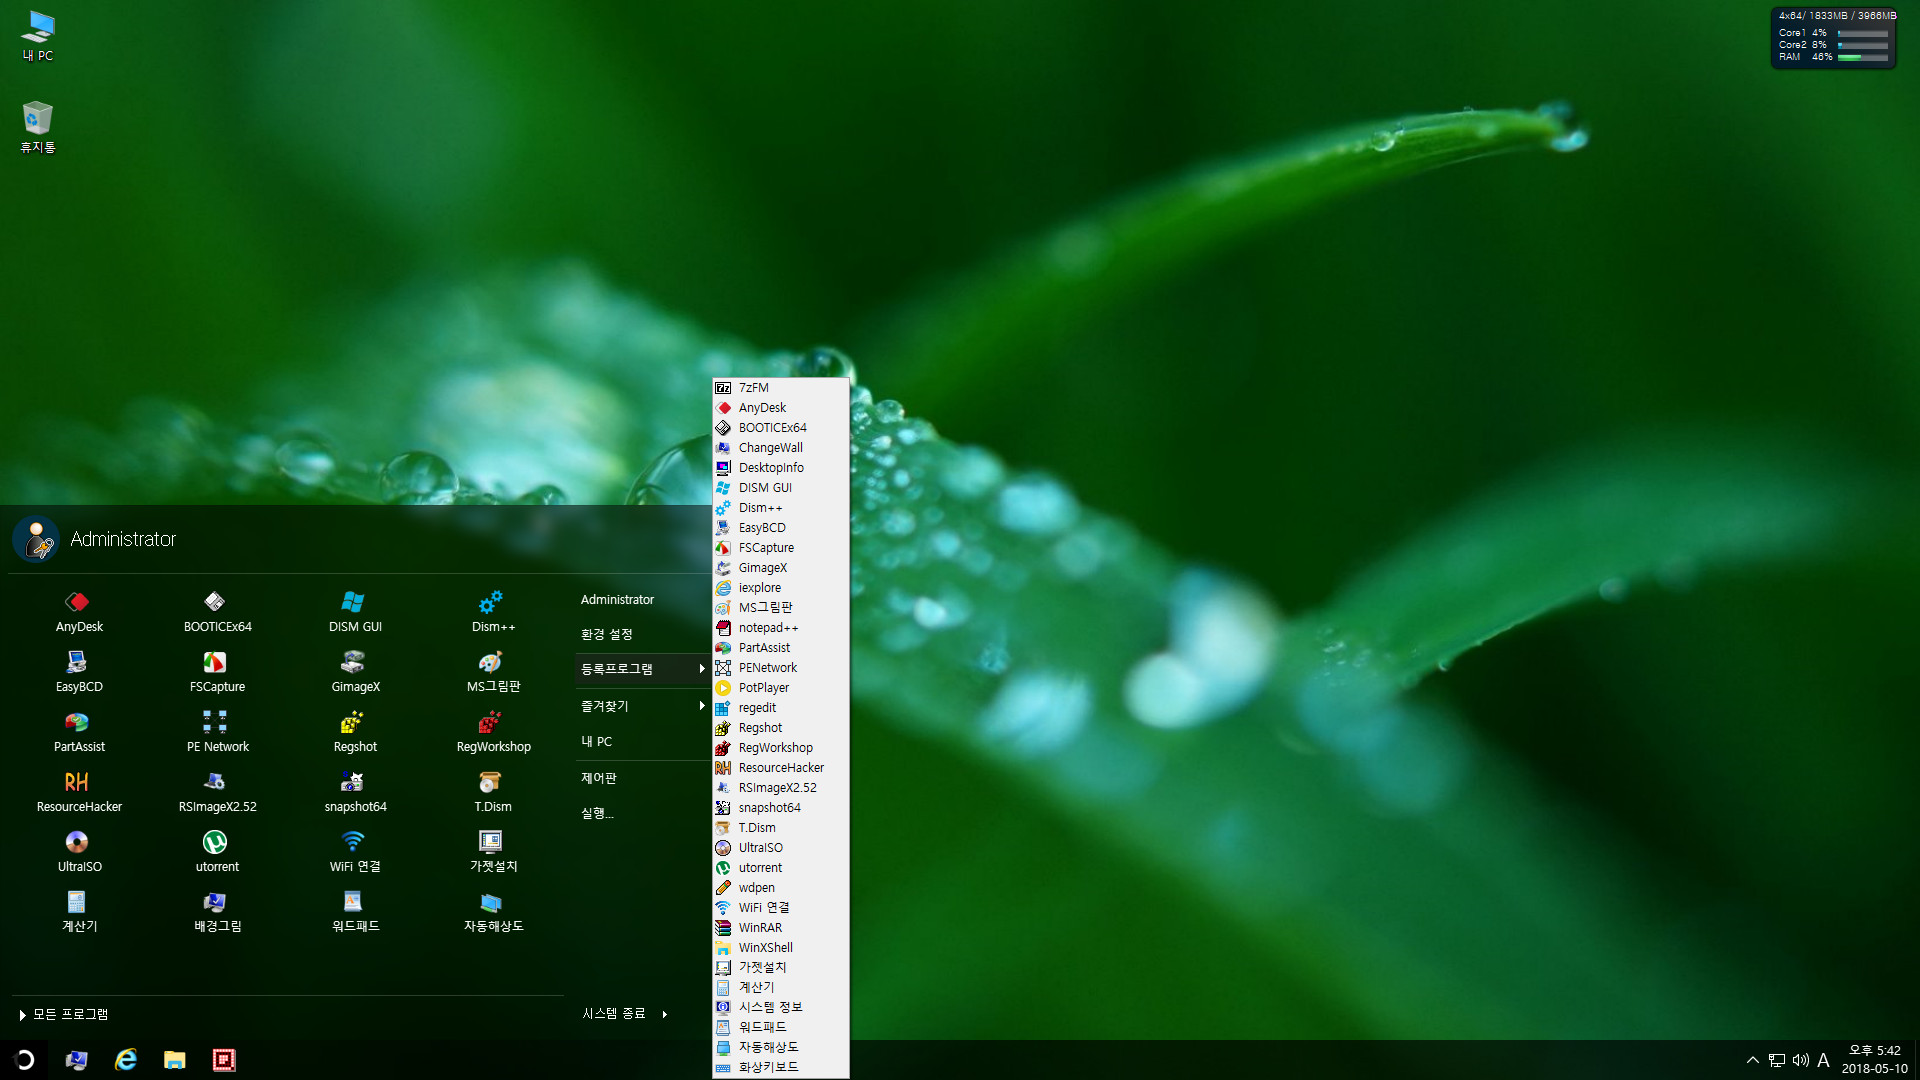The height and width of the screenshot is (1080, 1920).
Task: Open WiFi 연결 tile in start grid
Action: pyautogui.click(x=355, y=852)
